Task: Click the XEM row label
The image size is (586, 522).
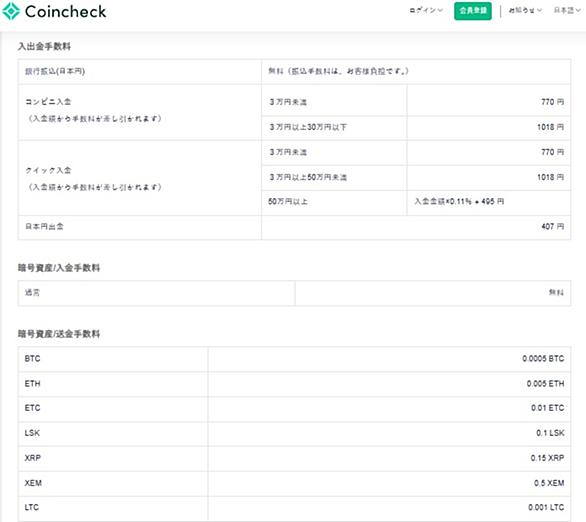Action: (x=33, y=483)
